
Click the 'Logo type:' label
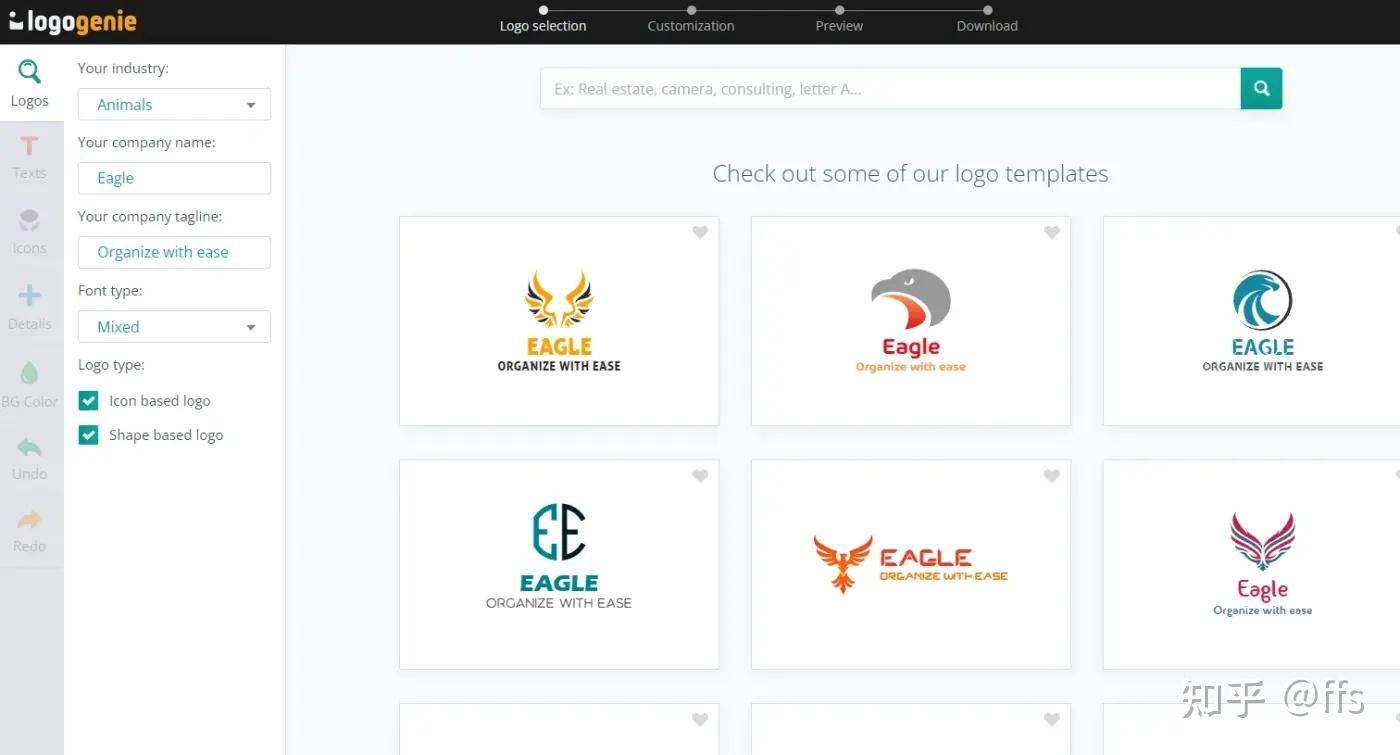coord(111,365)
